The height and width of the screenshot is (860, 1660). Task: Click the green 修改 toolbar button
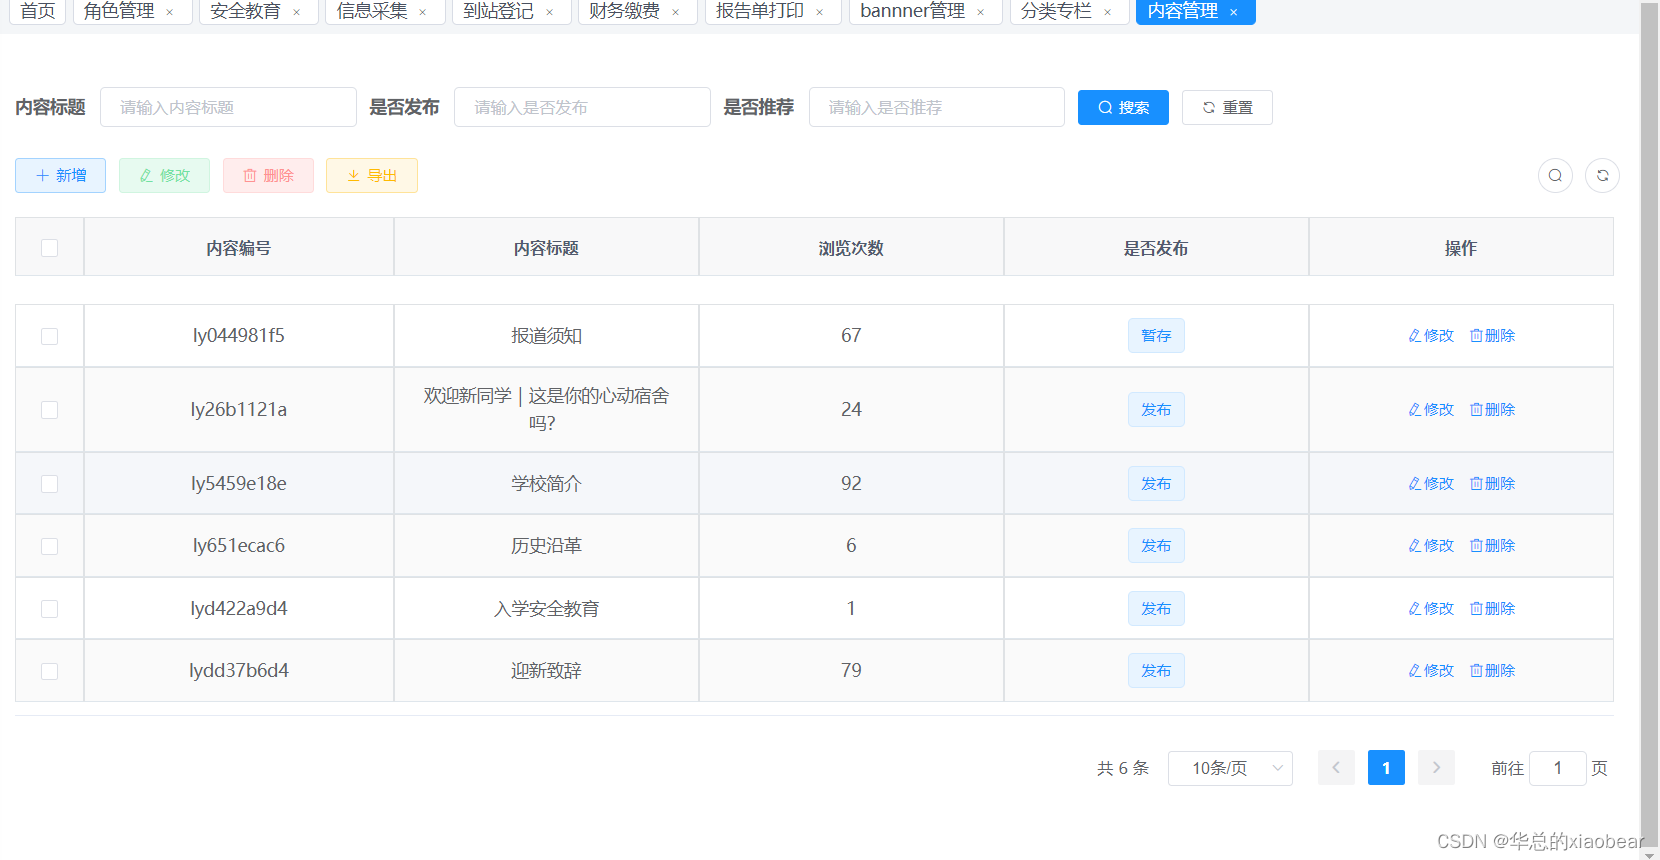(x=164, y=175)
